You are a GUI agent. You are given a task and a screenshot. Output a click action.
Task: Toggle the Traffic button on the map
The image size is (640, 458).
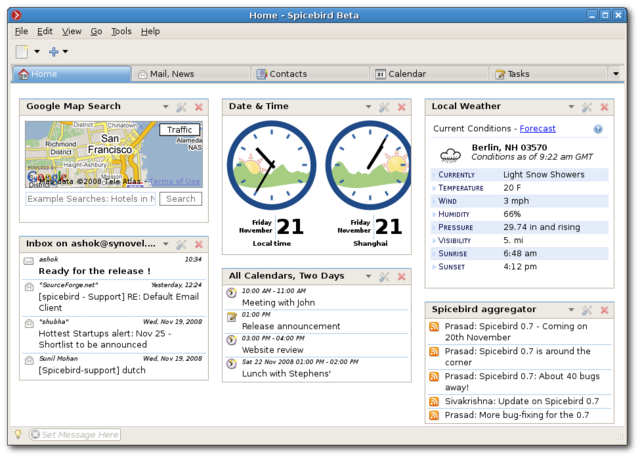(x=180, y=130)
